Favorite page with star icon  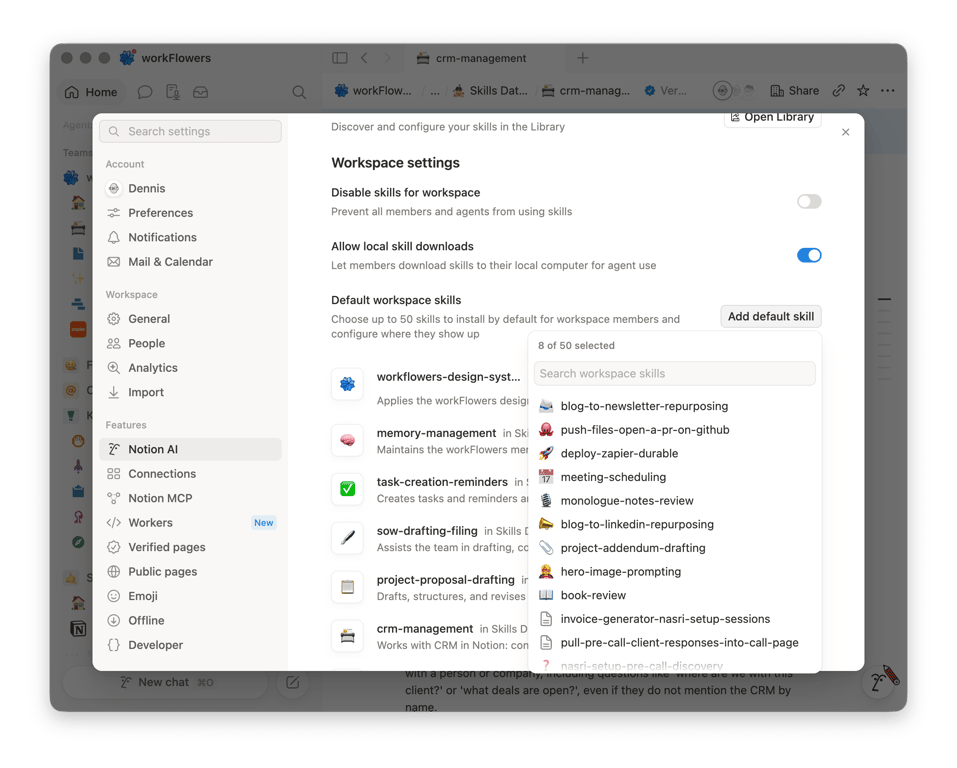coord(863,91)
